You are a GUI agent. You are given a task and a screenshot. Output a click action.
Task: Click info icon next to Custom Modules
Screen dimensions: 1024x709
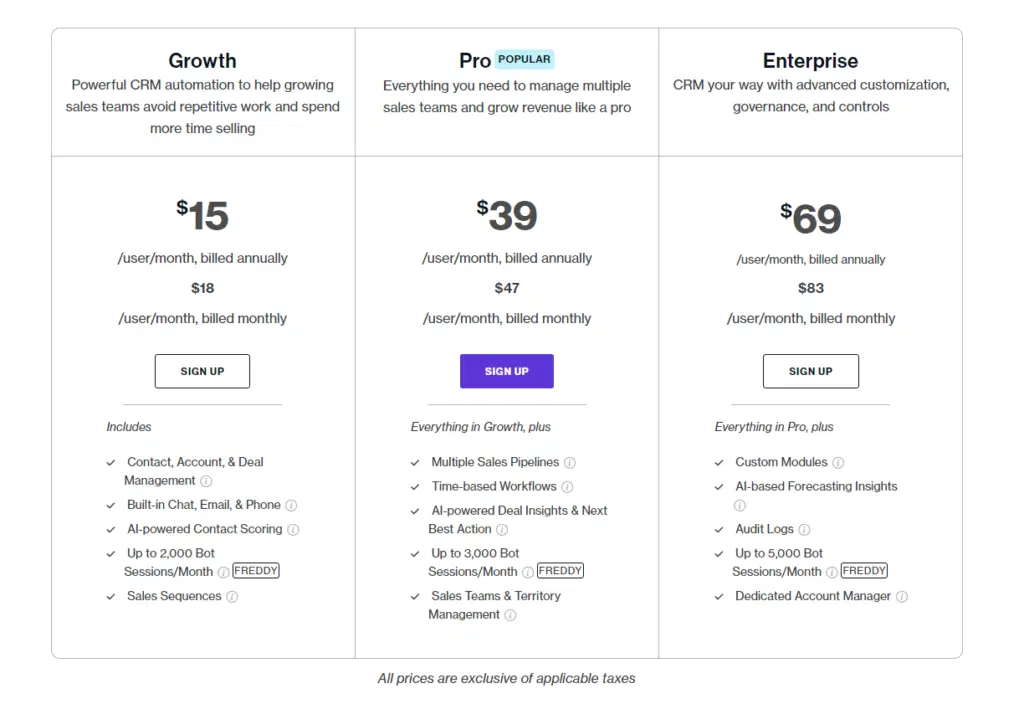(x=838, y=463)
